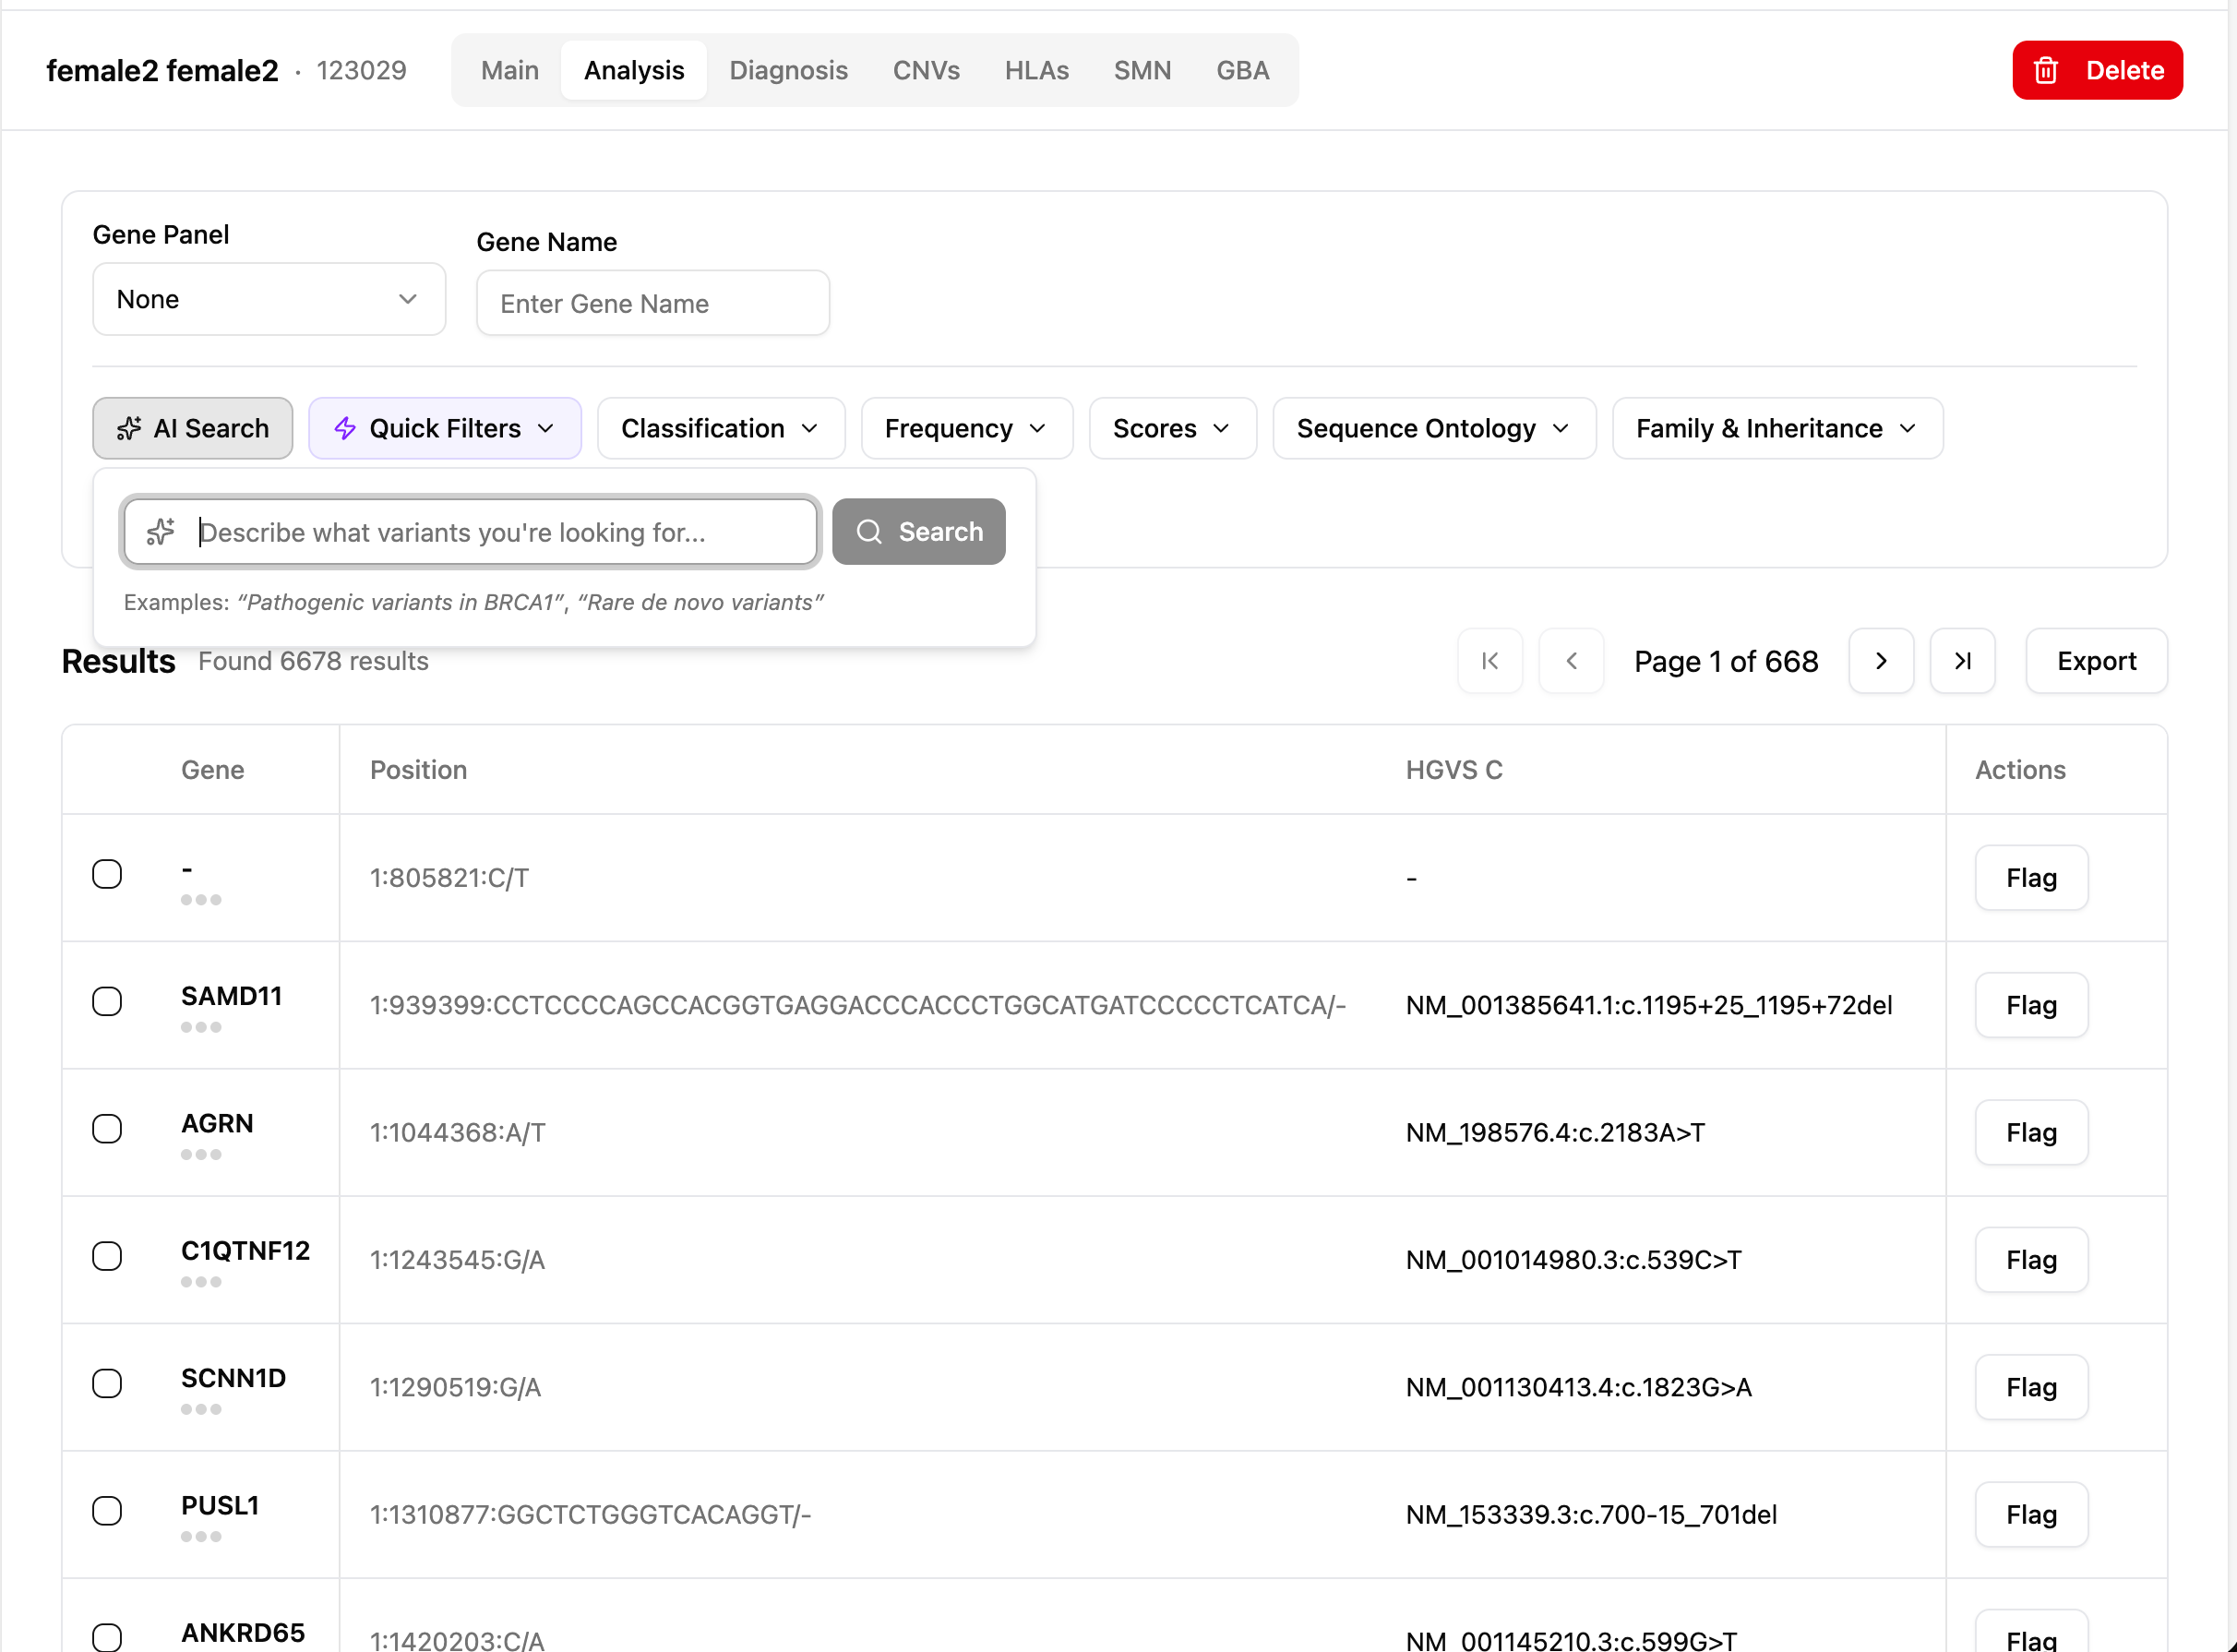Image resolution: width=2237 pixels, height=1652 pixels.
Task: Open the CNVs tab
Action: tap(925, 71)
